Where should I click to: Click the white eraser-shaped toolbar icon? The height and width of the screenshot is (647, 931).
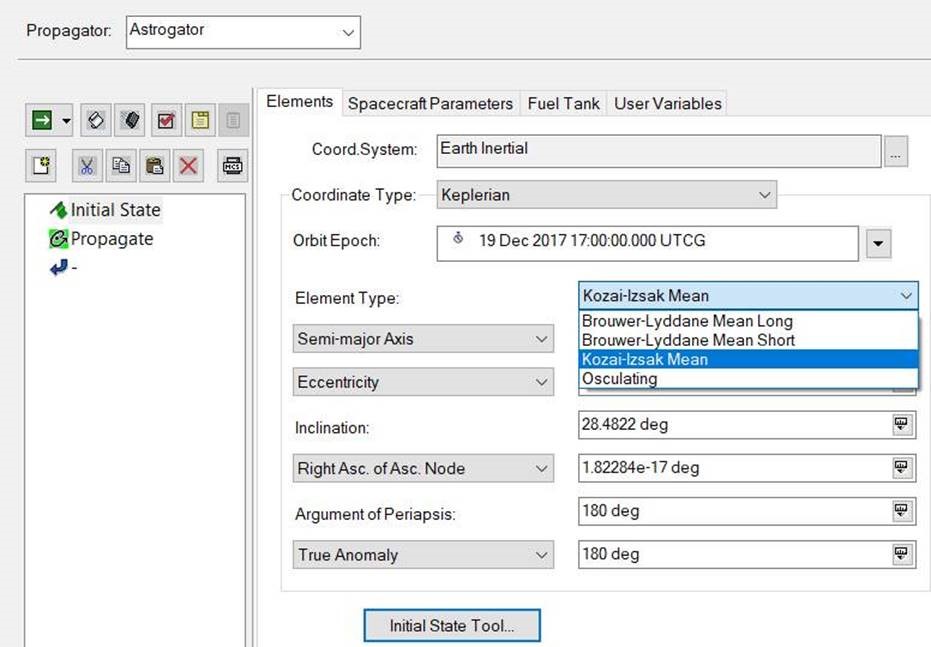point(95,121)
